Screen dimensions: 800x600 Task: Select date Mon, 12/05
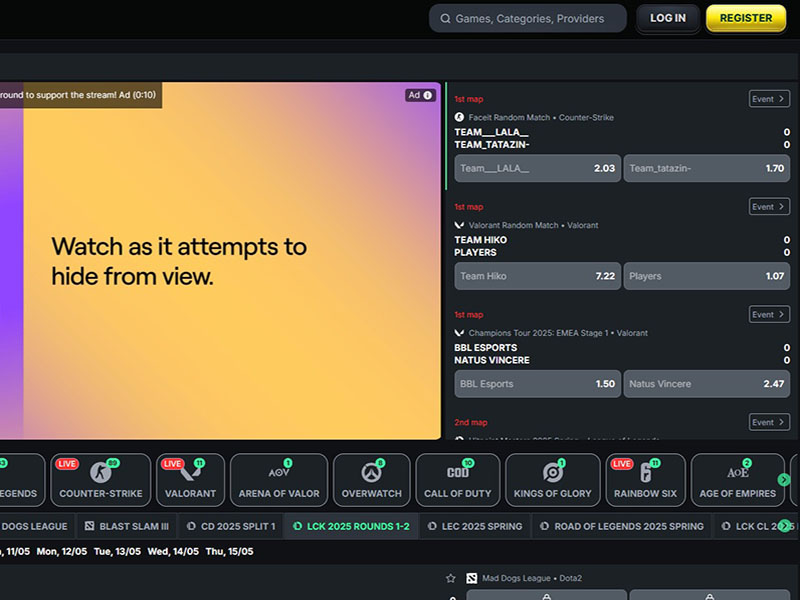[x=62, y=552]
